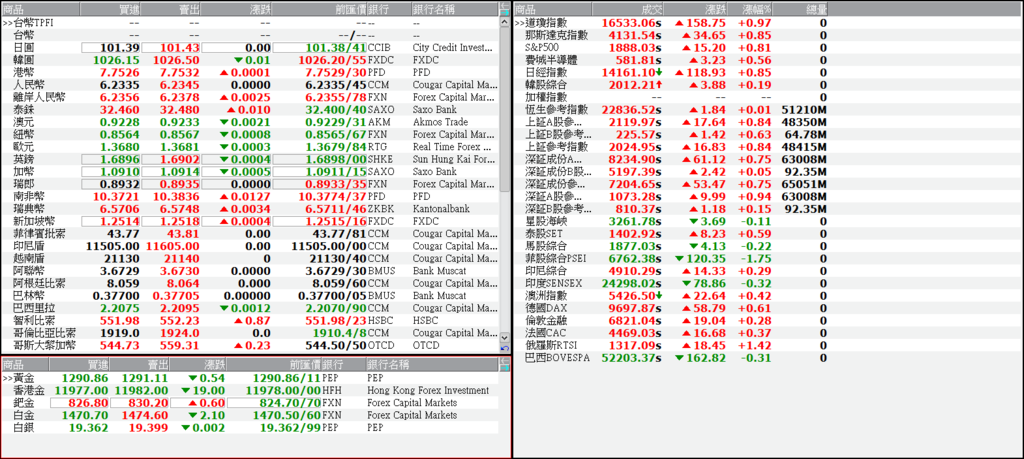1024x459 pixels.
Task: Select the 台幣TPFI row
Action: [x=249, y=22]
